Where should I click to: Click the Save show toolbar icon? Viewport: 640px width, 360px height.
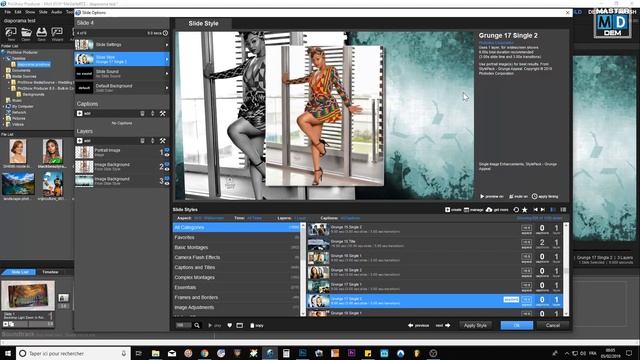click(42, 32)
